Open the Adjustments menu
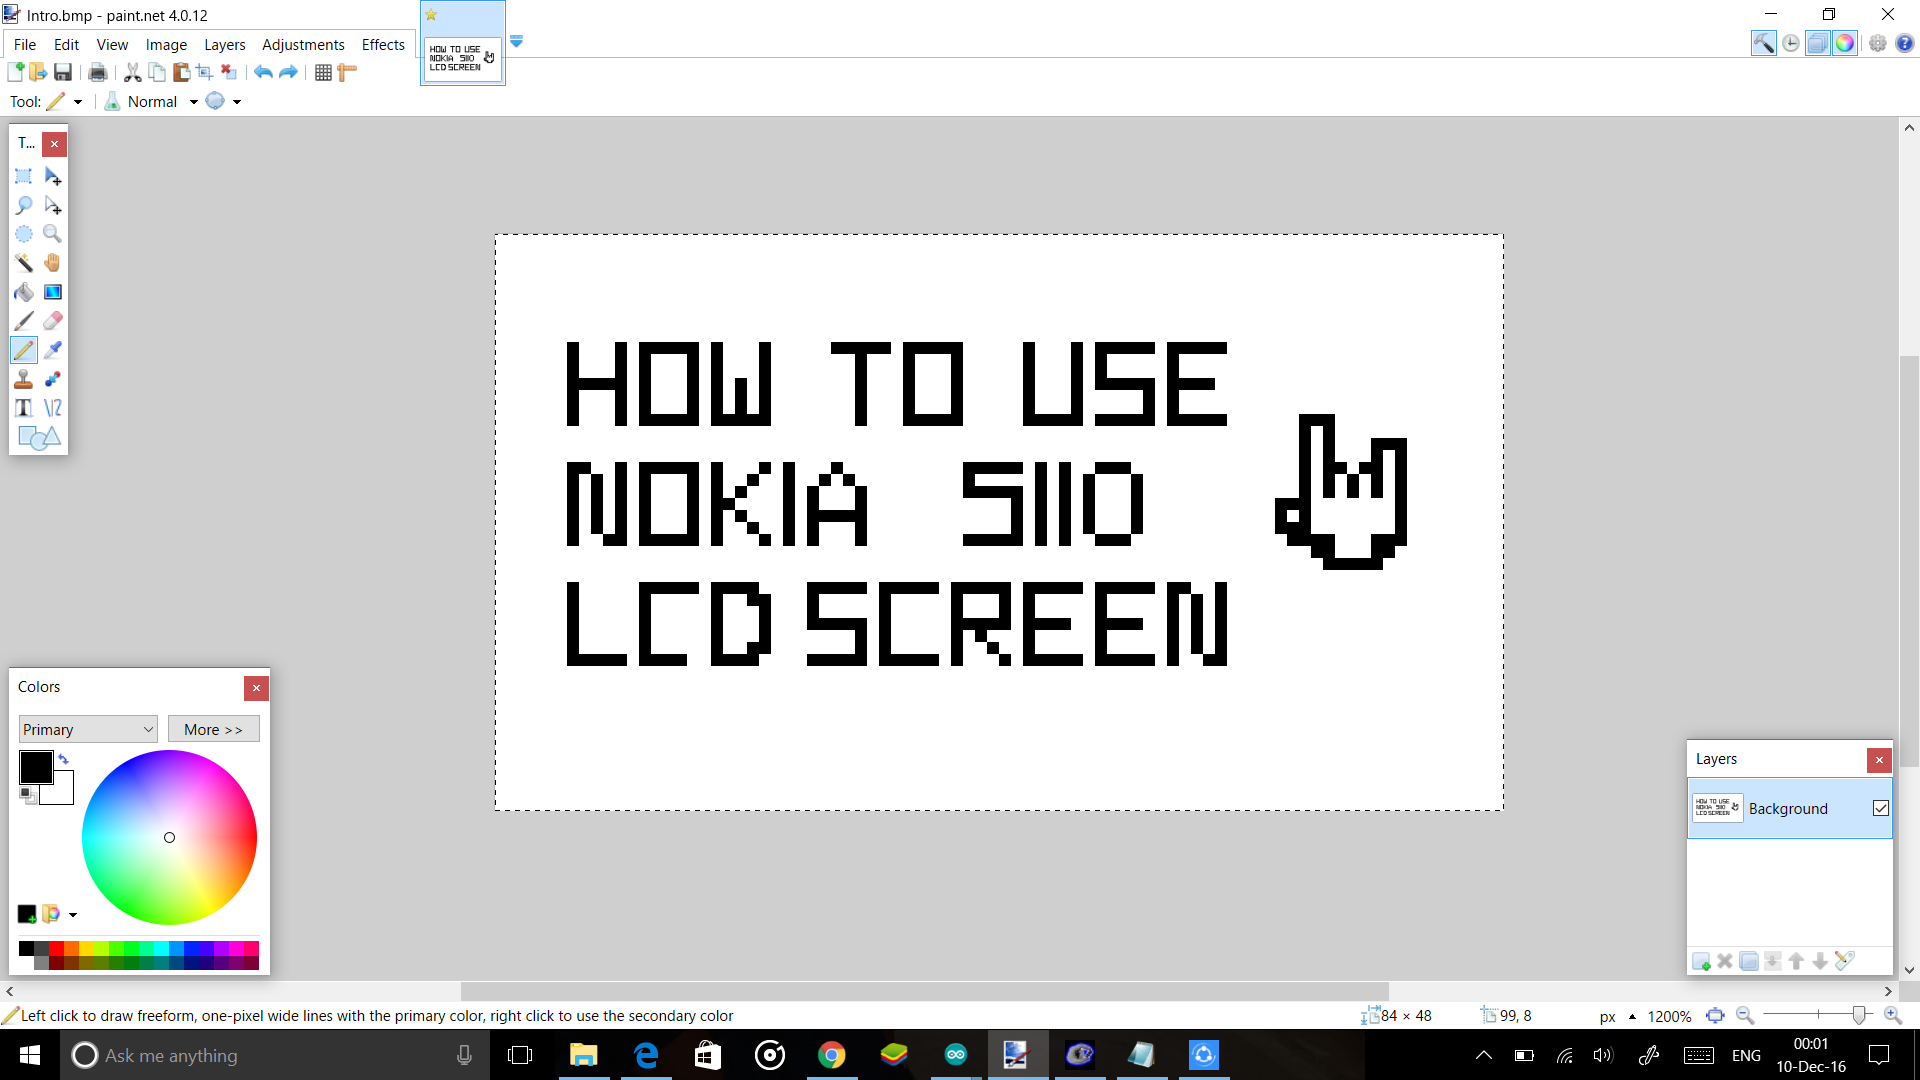The height and width of the screenshot is (1080, 1920). (x=302, y=44)
